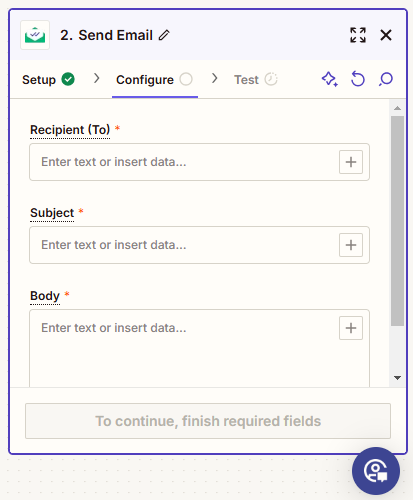Expand the step panel to fullscreen
413x500 pixels.
pos(358,35)
